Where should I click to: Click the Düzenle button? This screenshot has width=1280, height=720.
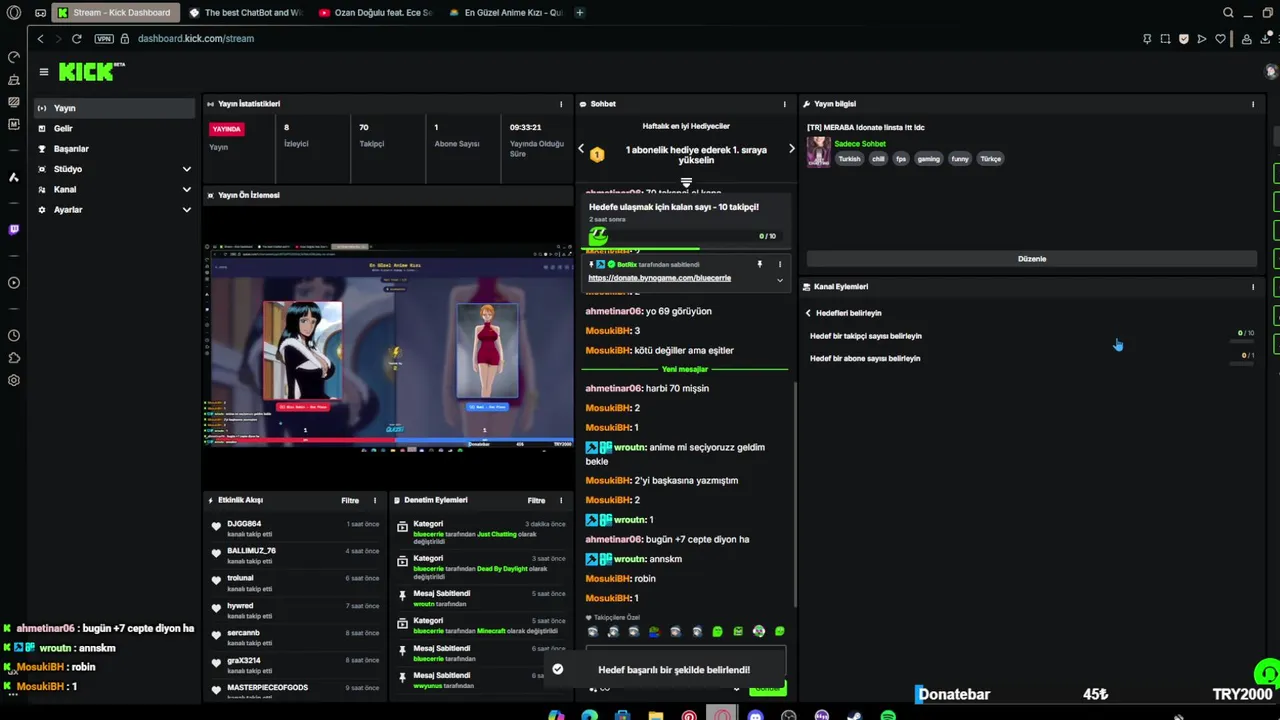pos(1032,259)
